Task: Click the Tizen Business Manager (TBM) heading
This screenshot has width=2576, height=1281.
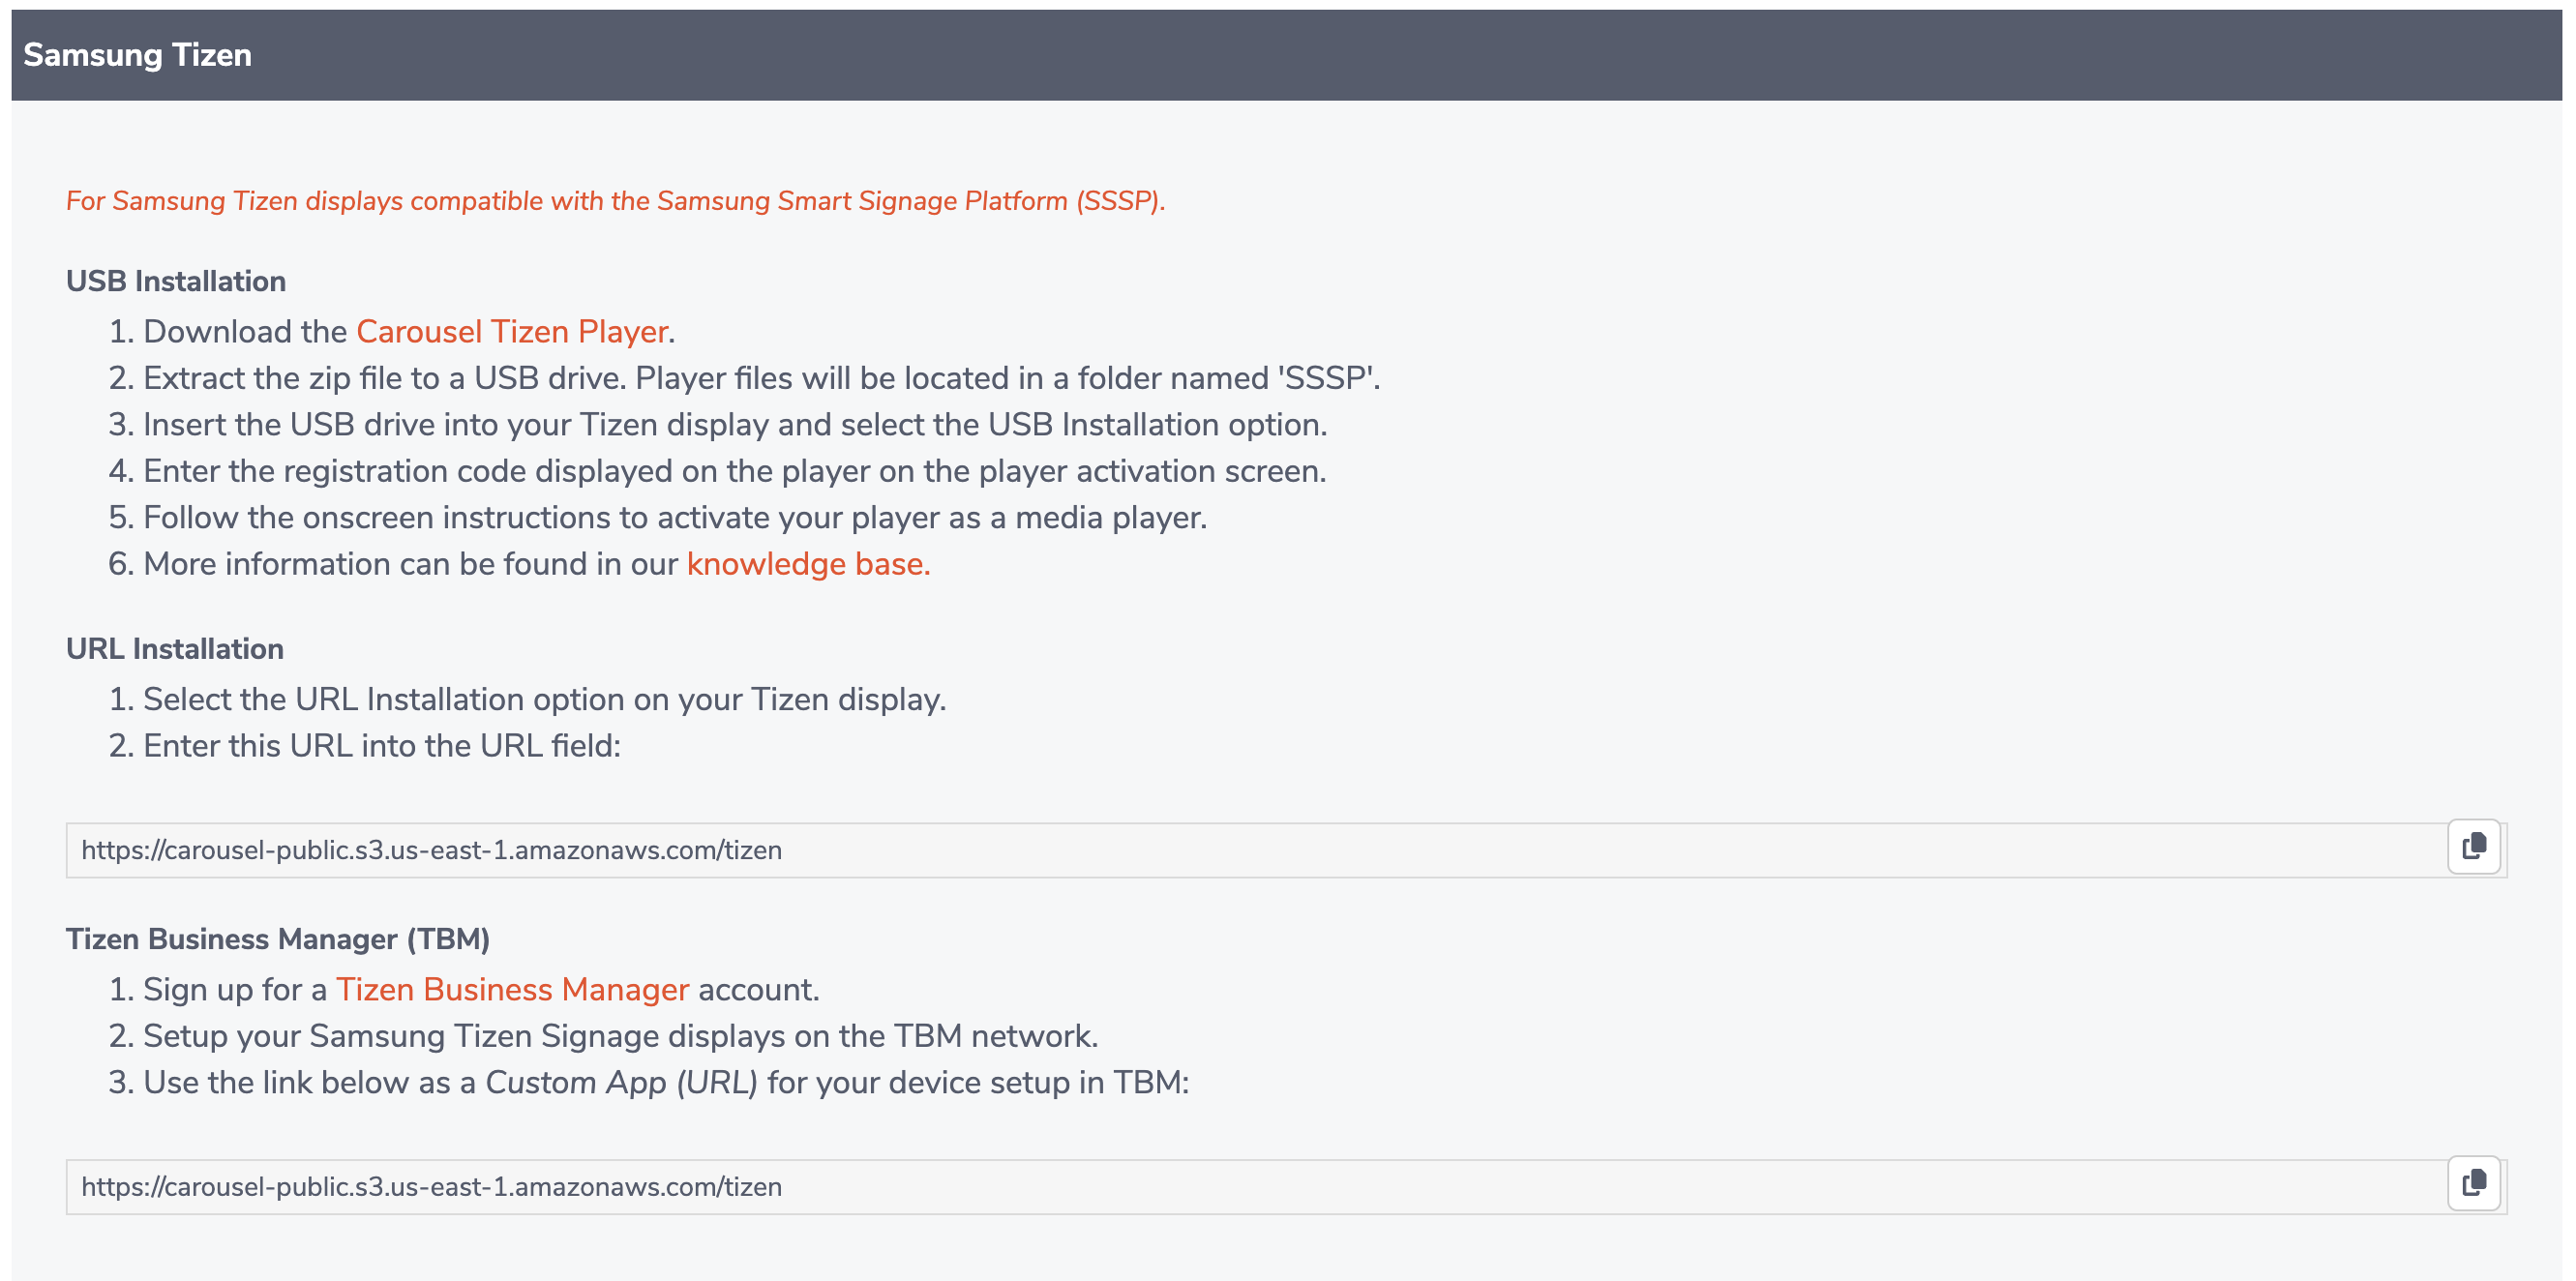Action: pos(278,940)
